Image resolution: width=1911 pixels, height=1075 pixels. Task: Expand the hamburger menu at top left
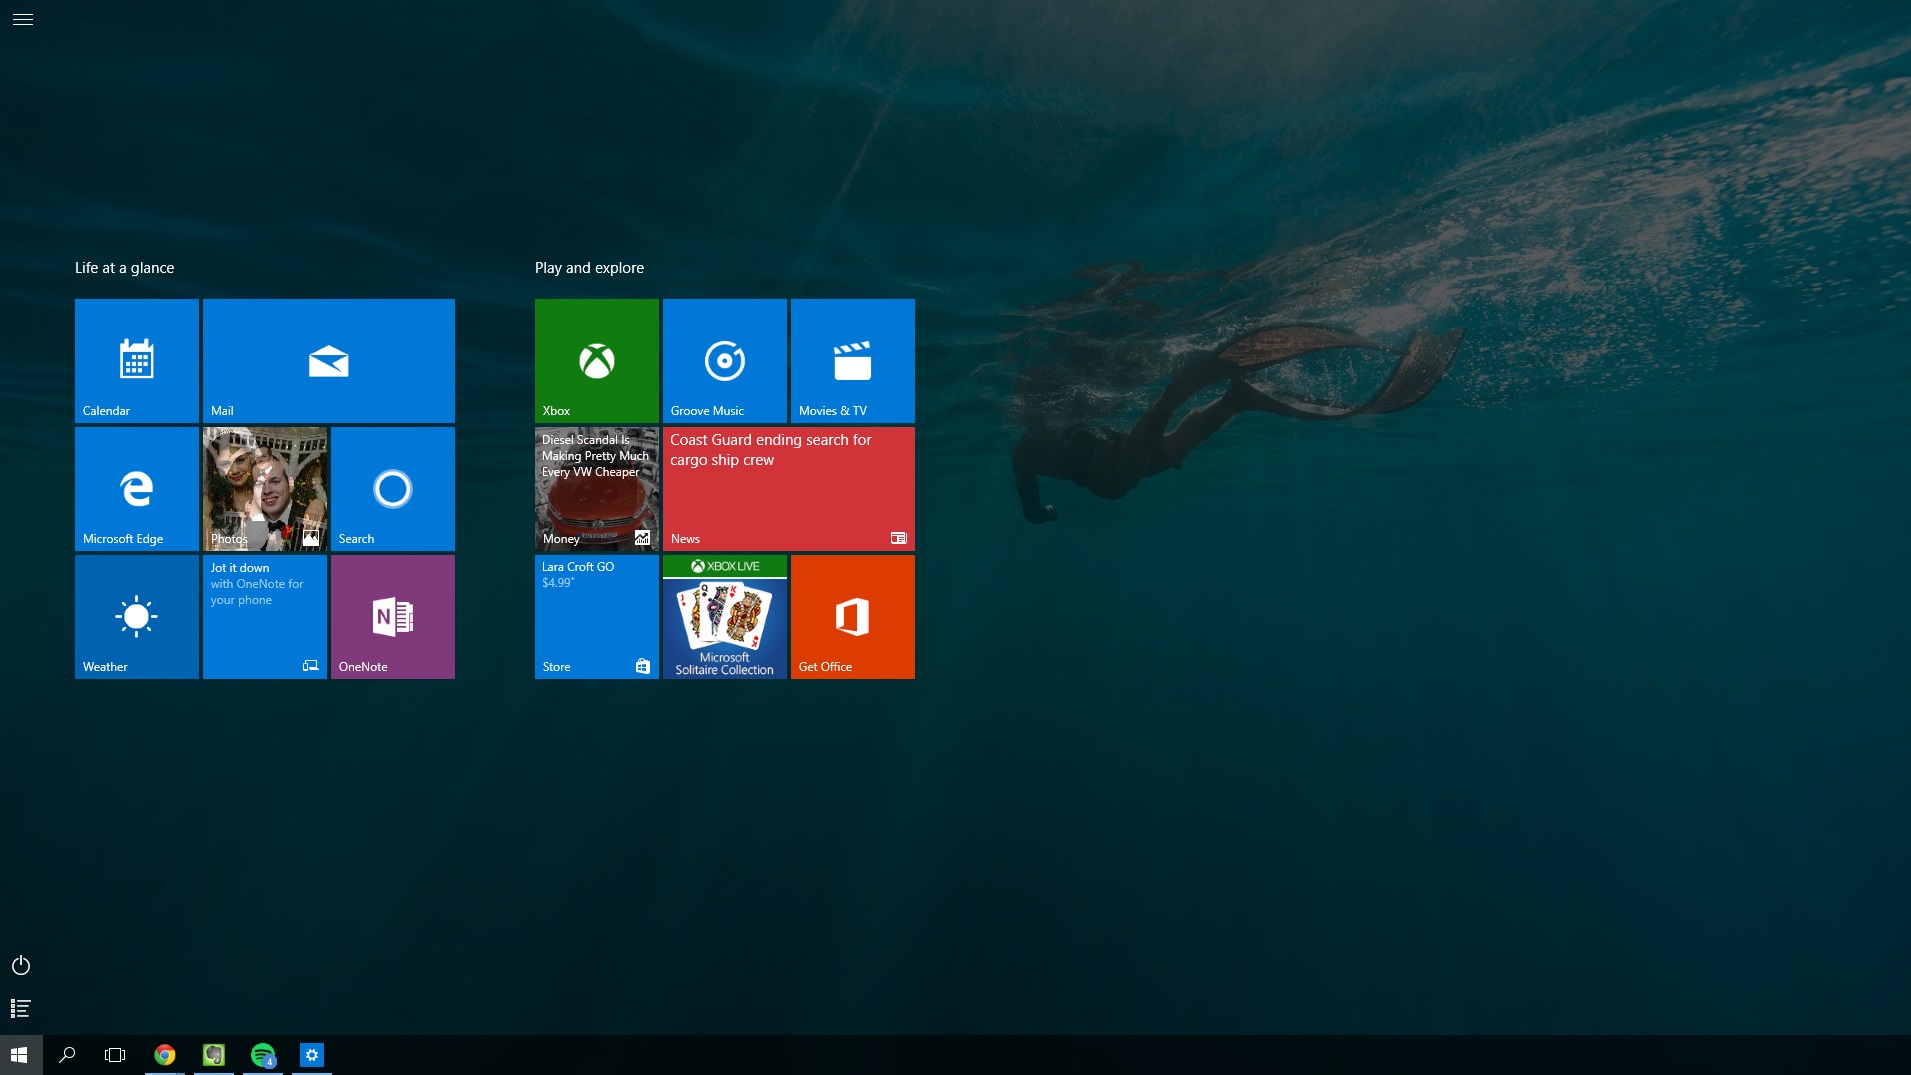click(x=23, y=20)
